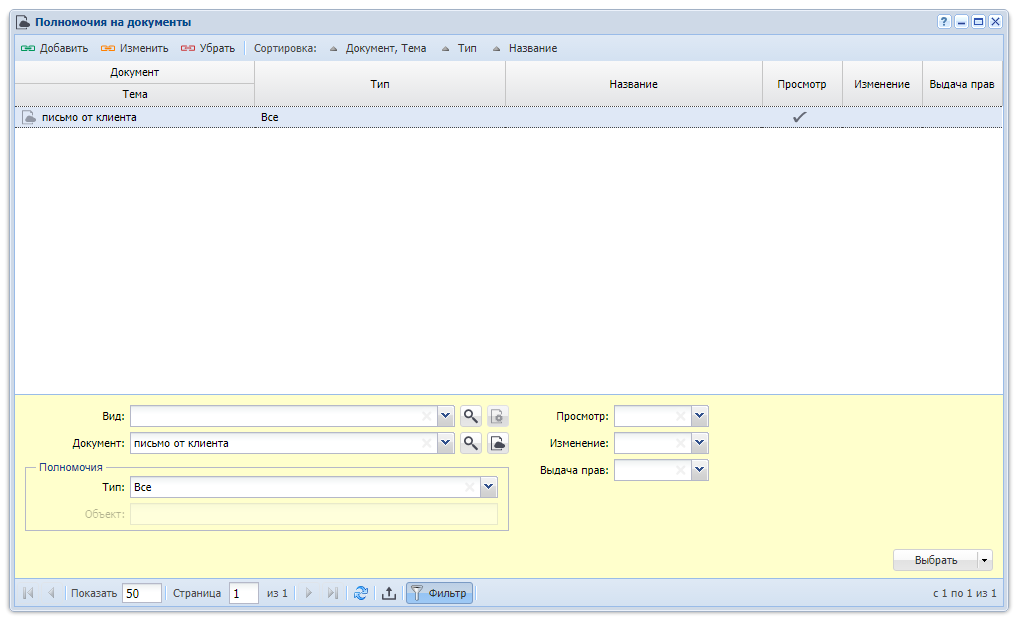
Task: Clear the Выдача прав filter with X
Action: 680,470
